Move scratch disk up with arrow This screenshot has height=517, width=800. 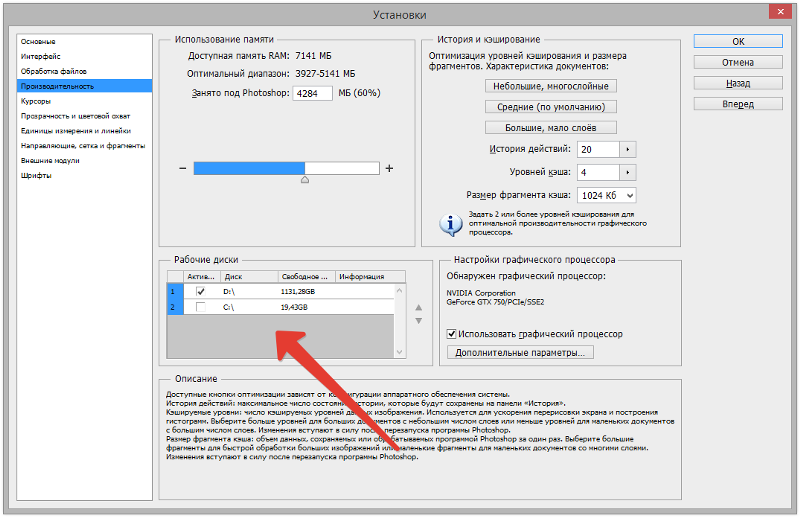[x=418, y=307]
